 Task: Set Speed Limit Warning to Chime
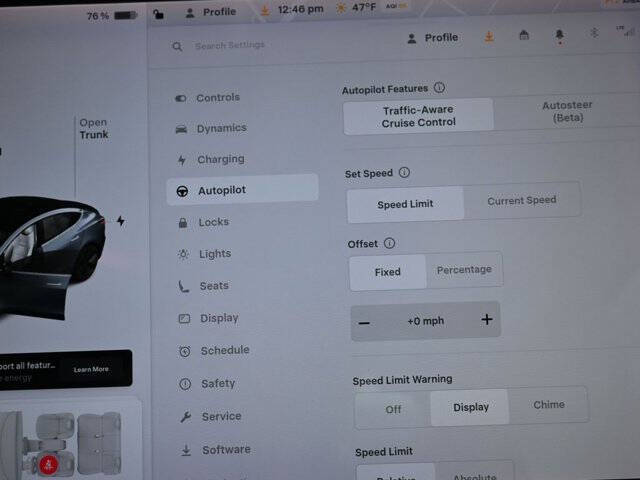pos(549,405)
